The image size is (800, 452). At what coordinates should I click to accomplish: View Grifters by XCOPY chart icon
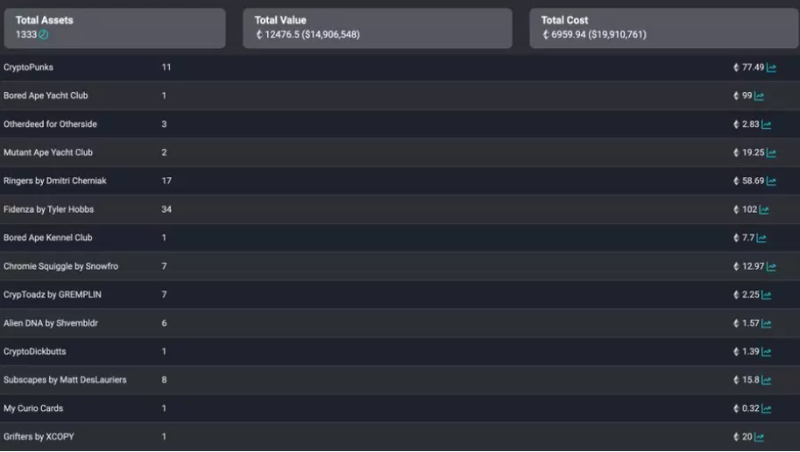pos(760,437)
